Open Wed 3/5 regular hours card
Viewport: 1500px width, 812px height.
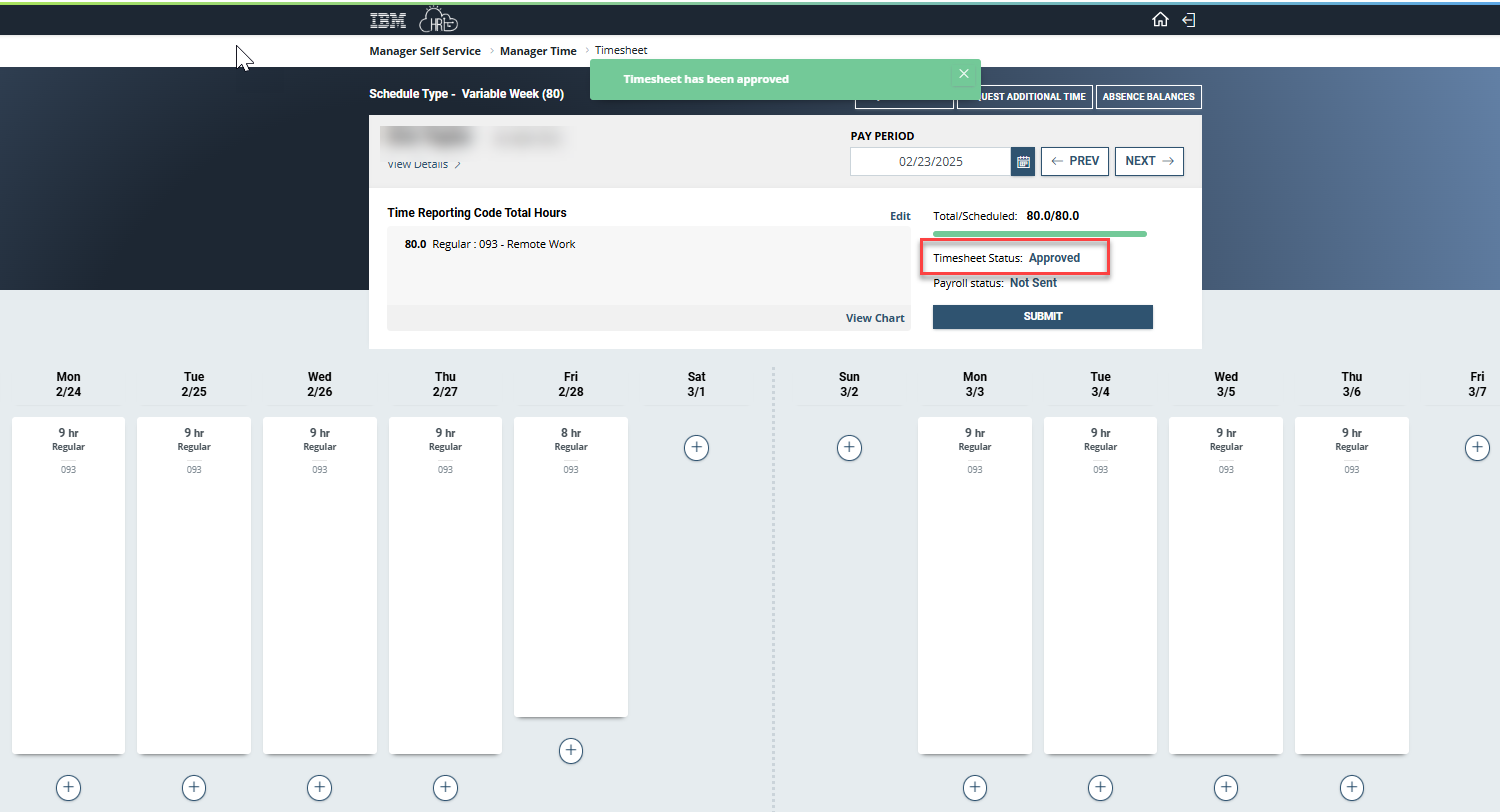click(1226, 585)
